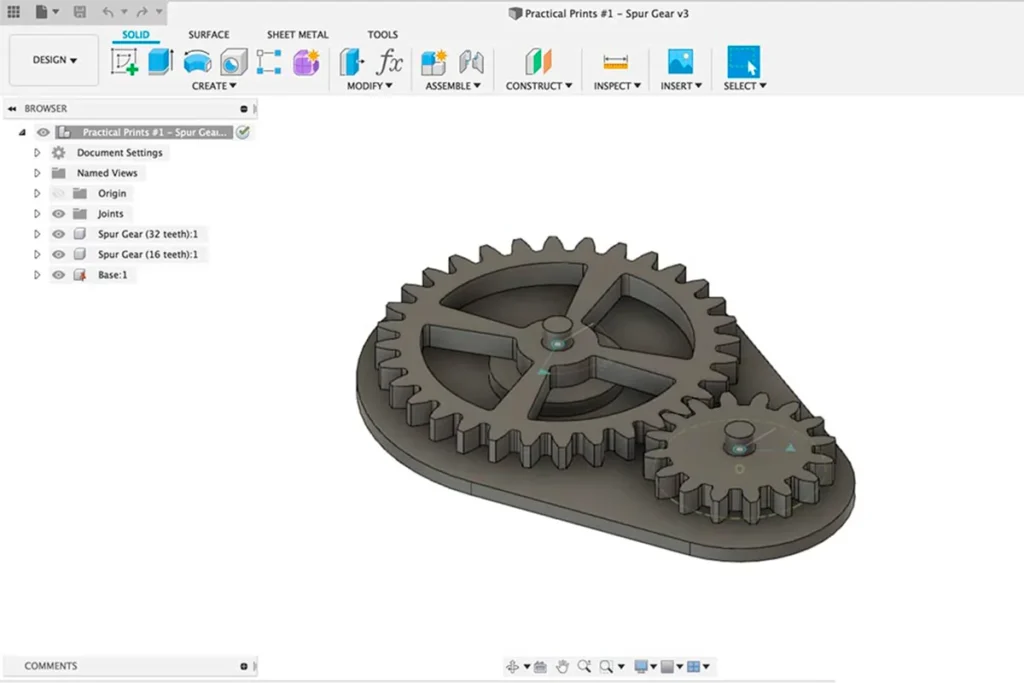This screenshot has width=1024, height=683.
Task: Click the Create Sketch tool icon
Action: coord(124,62)
